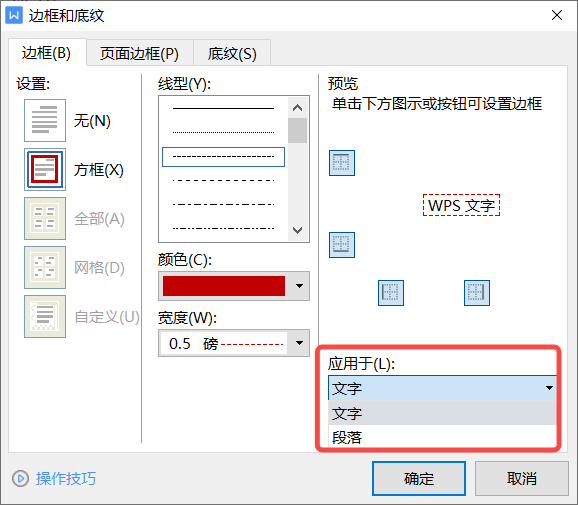Click the line style scrollbar thumb
This screenshot has width=578, height=505.
(297, 130)
